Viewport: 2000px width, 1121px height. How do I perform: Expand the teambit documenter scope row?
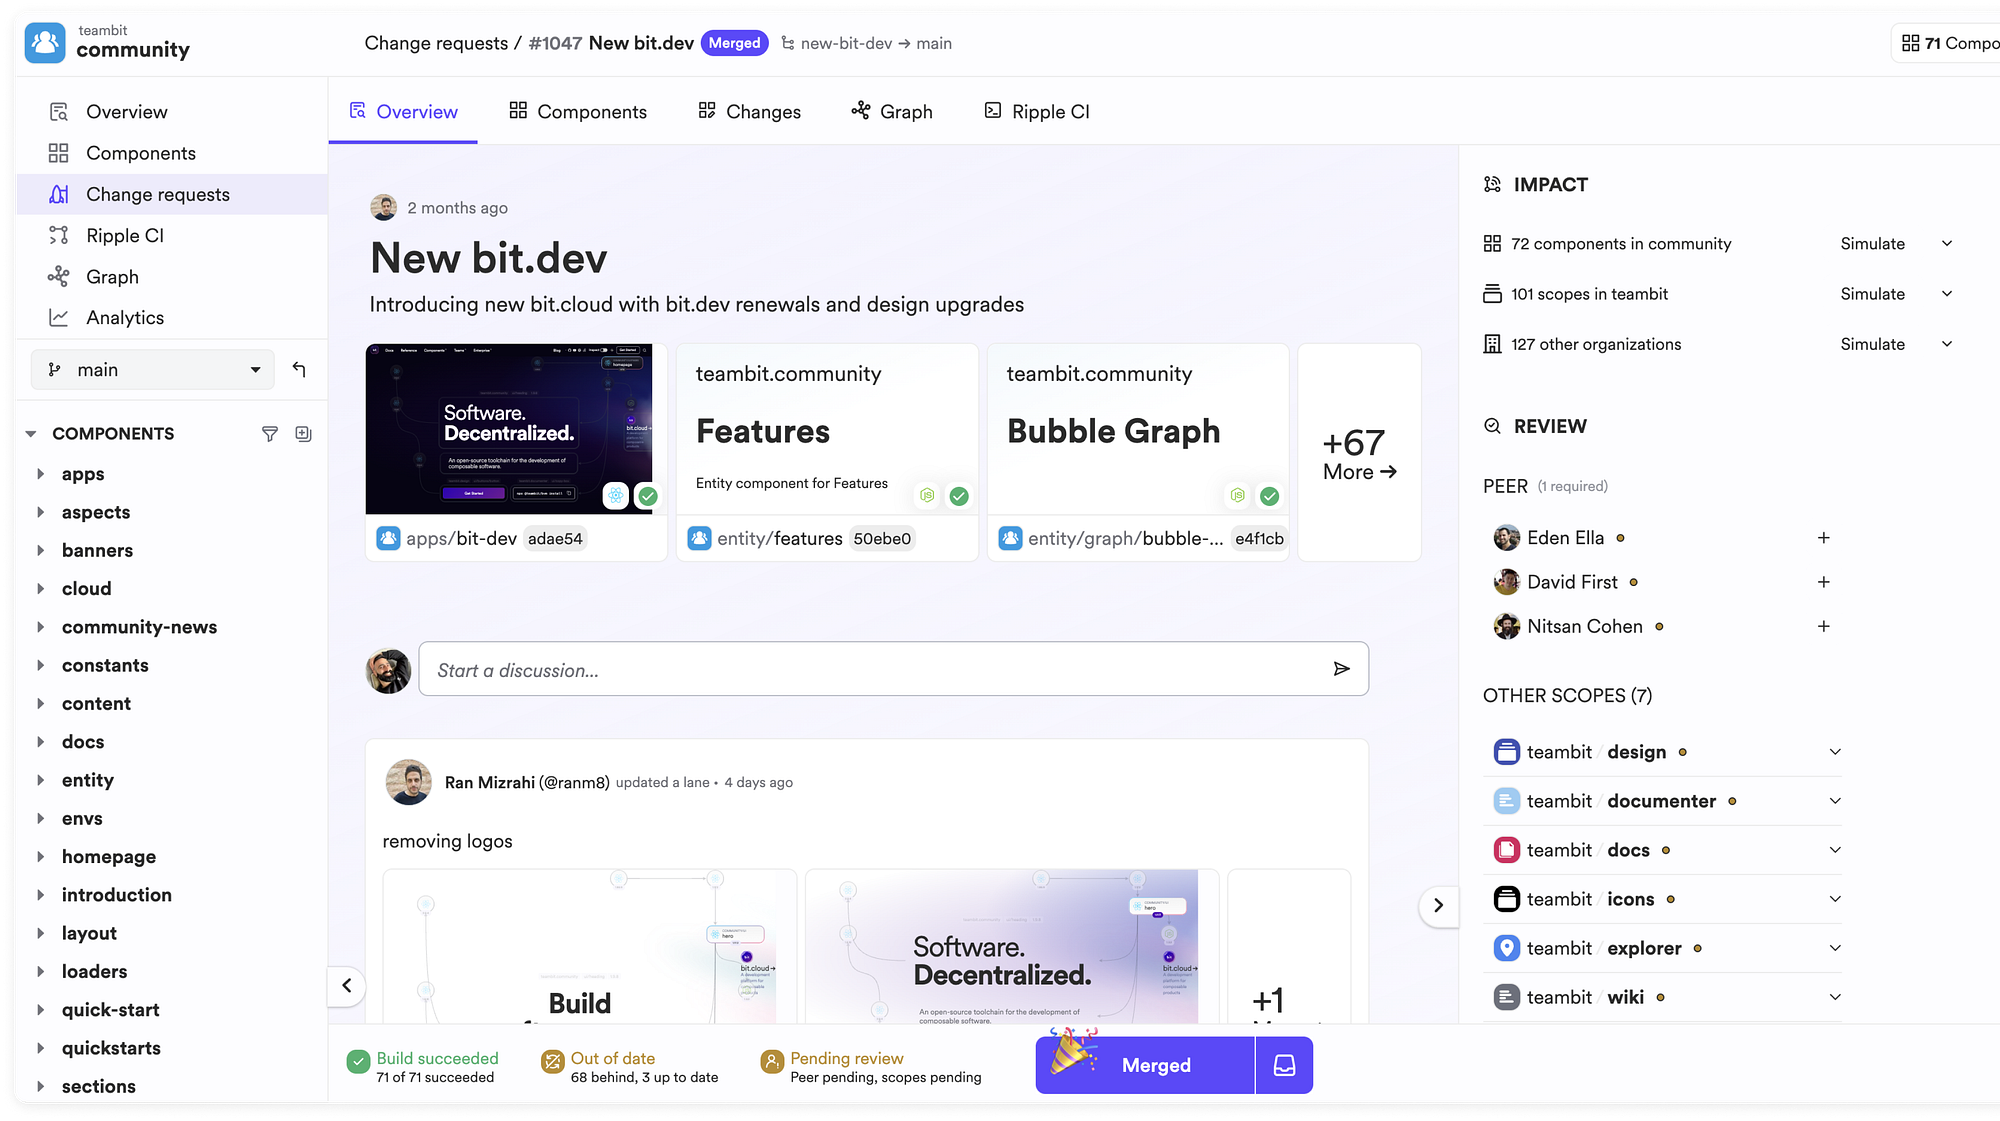point(1835,801)
